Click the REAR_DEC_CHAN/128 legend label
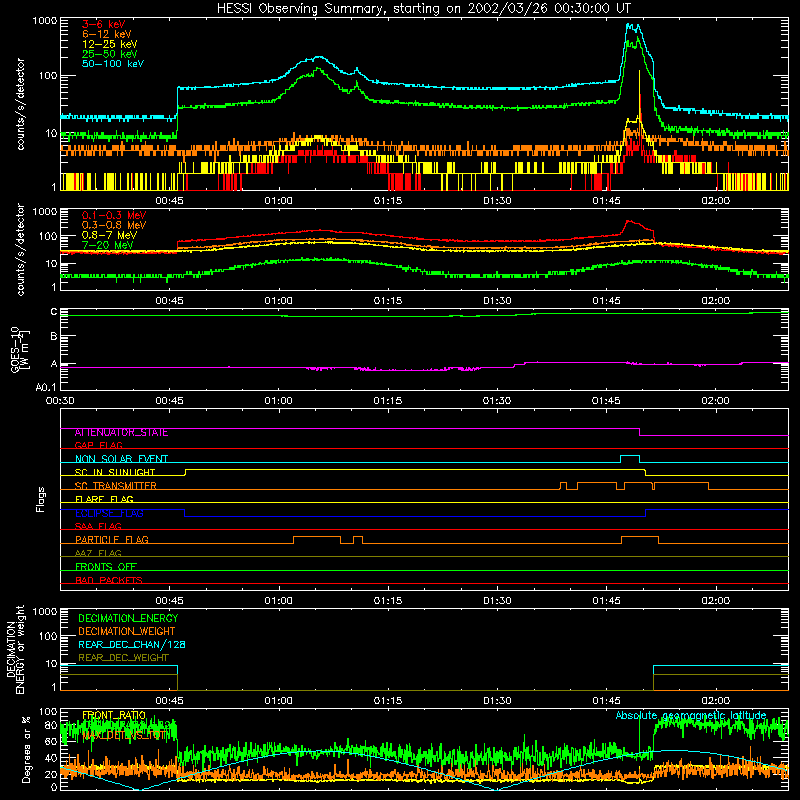Screen dimensions: 800x800 tap(132, 645)
